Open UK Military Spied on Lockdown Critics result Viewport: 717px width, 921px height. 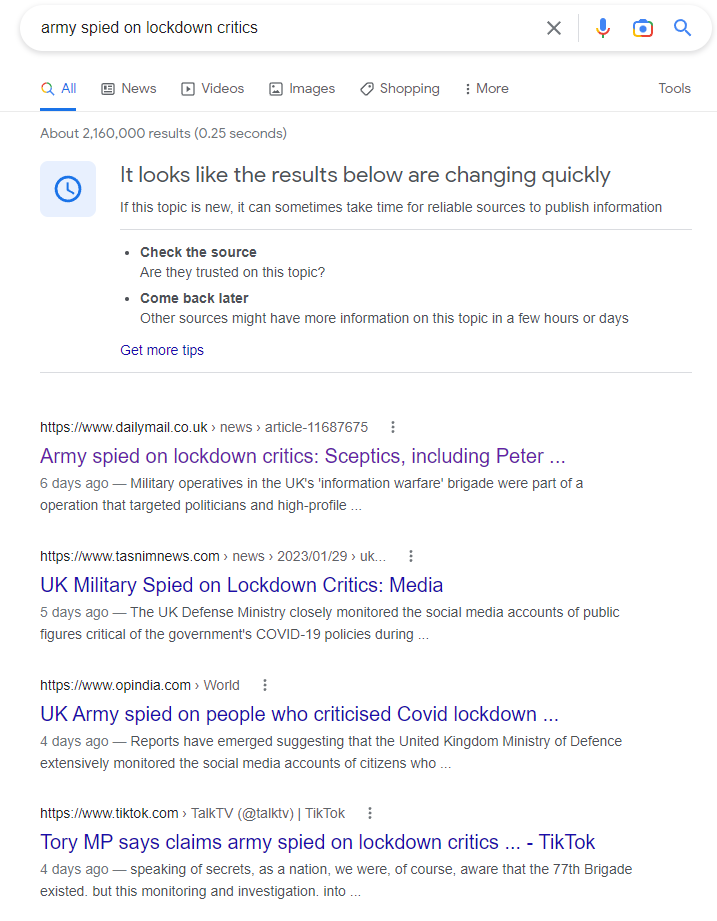(x=241, y=585)
